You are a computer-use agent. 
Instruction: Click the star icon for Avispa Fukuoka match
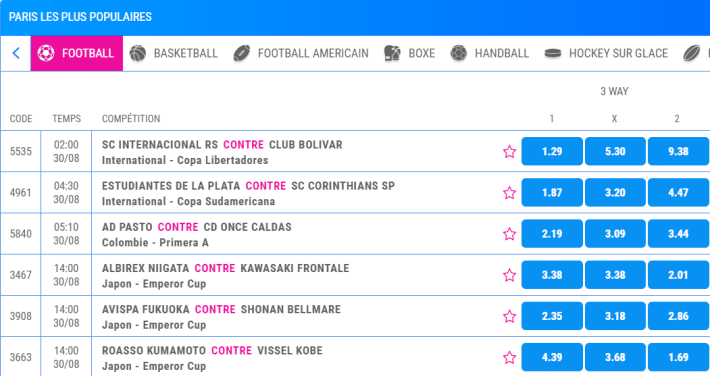click(x=509, y=316)
